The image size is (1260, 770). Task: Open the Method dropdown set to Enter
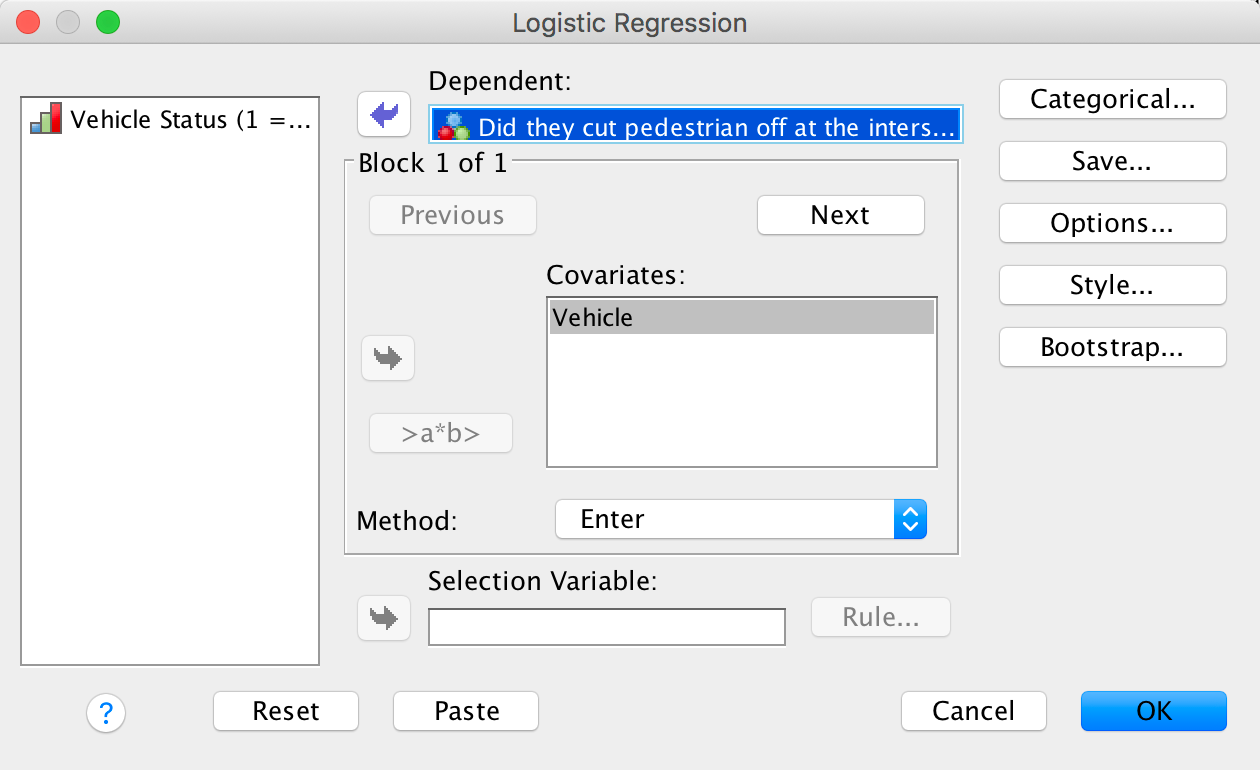pyautogui.click(x=741, y=519)
